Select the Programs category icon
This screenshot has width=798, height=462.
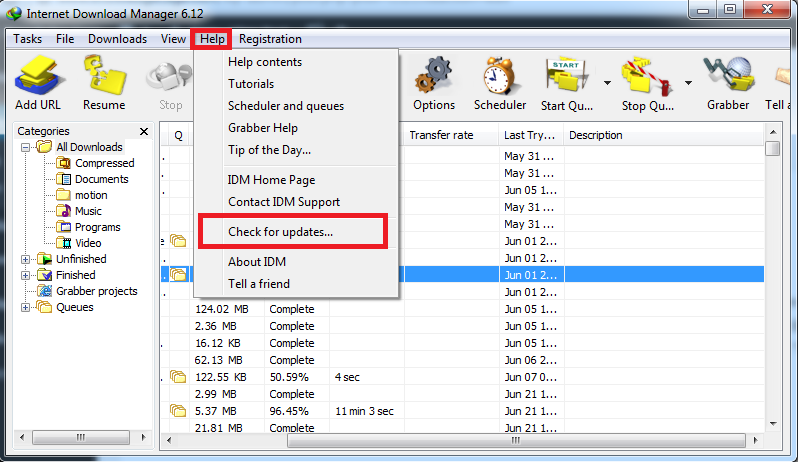(x=64, y=226)
